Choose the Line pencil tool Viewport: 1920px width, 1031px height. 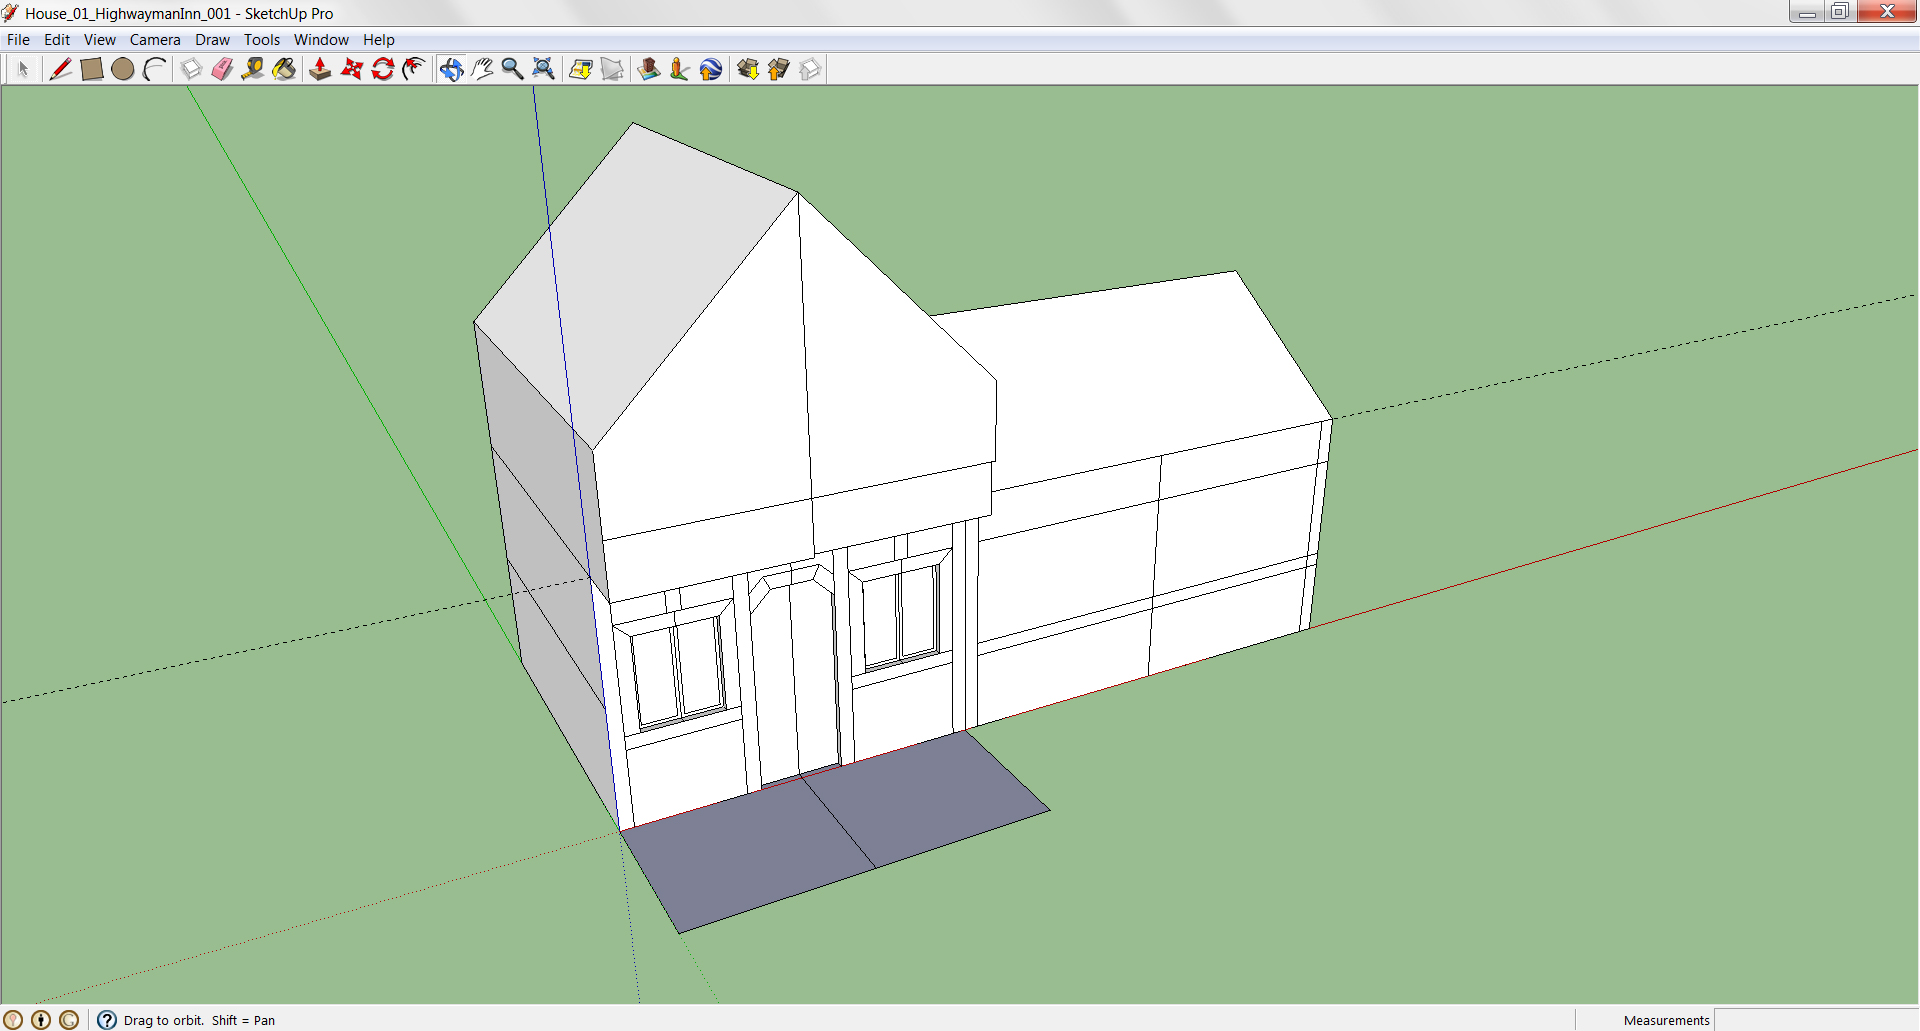coord(60,69)
